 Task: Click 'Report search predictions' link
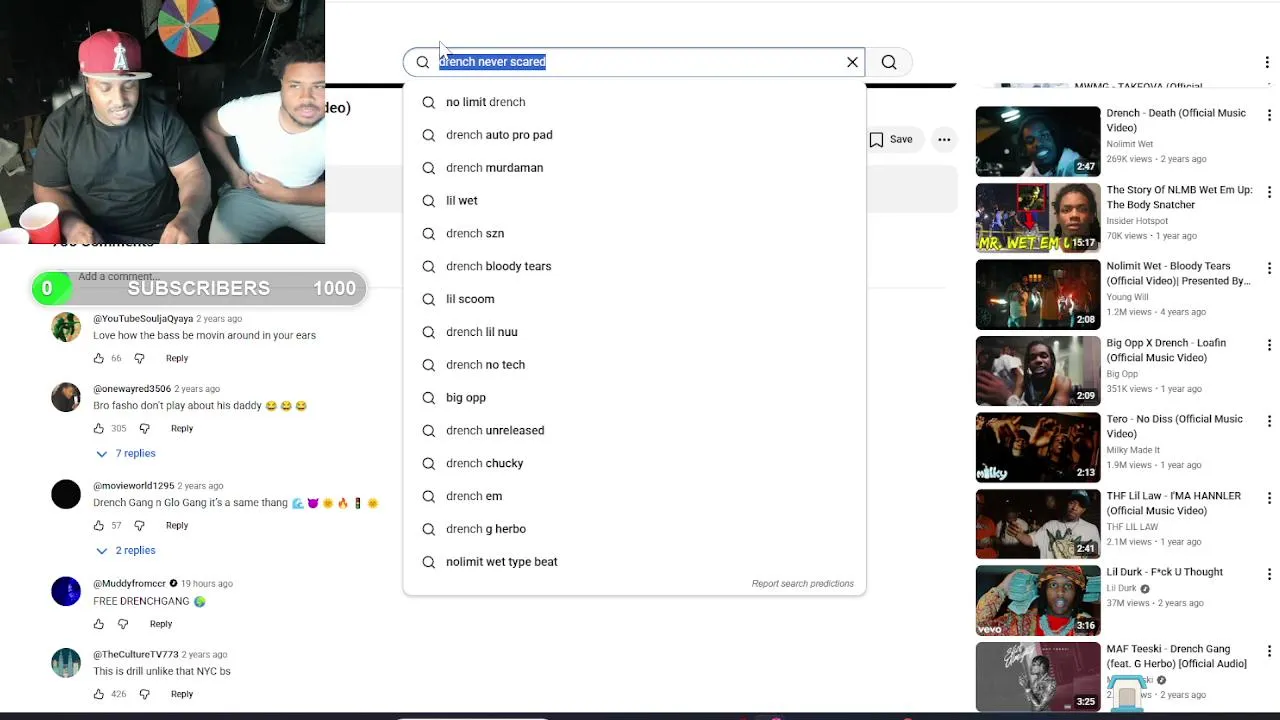pos(803,584)
